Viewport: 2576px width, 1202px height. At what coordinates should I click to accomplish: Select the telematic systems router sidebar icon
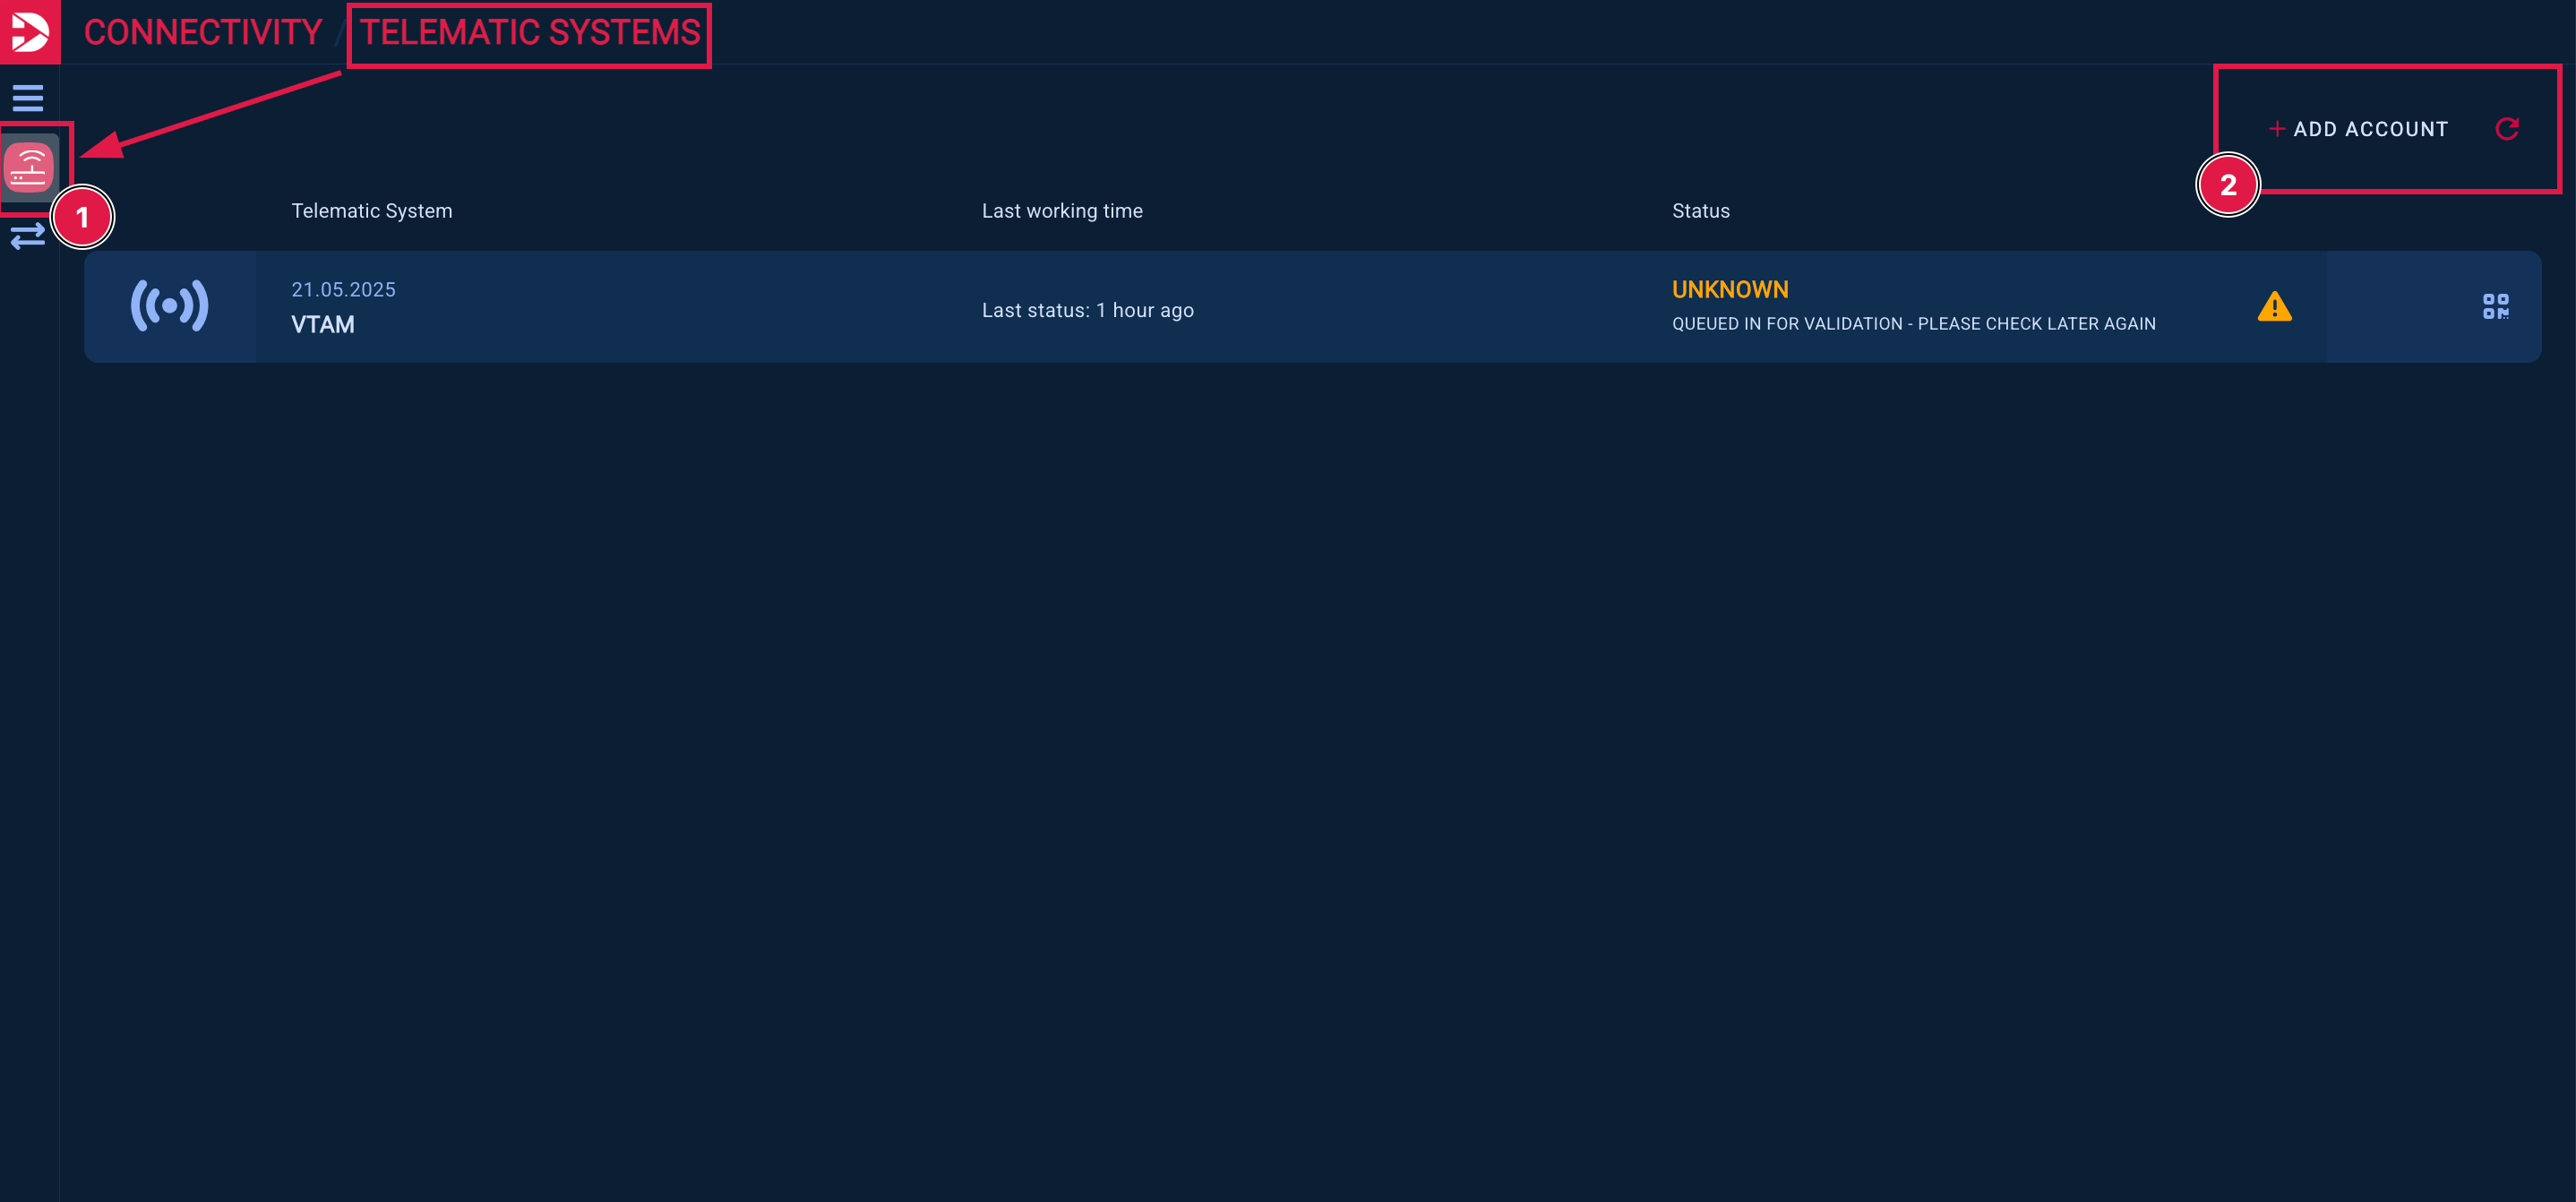(29, 167)
